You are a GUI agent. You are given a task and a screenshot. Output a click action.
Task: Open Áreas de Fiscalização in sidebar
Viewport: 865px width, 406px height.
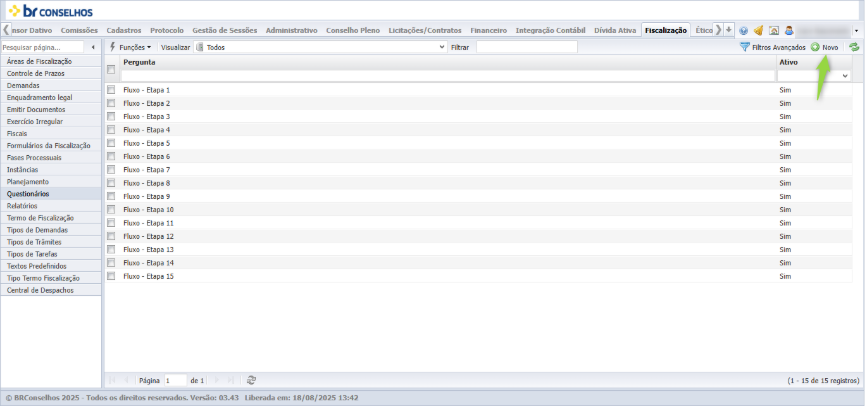pos(51,61)
